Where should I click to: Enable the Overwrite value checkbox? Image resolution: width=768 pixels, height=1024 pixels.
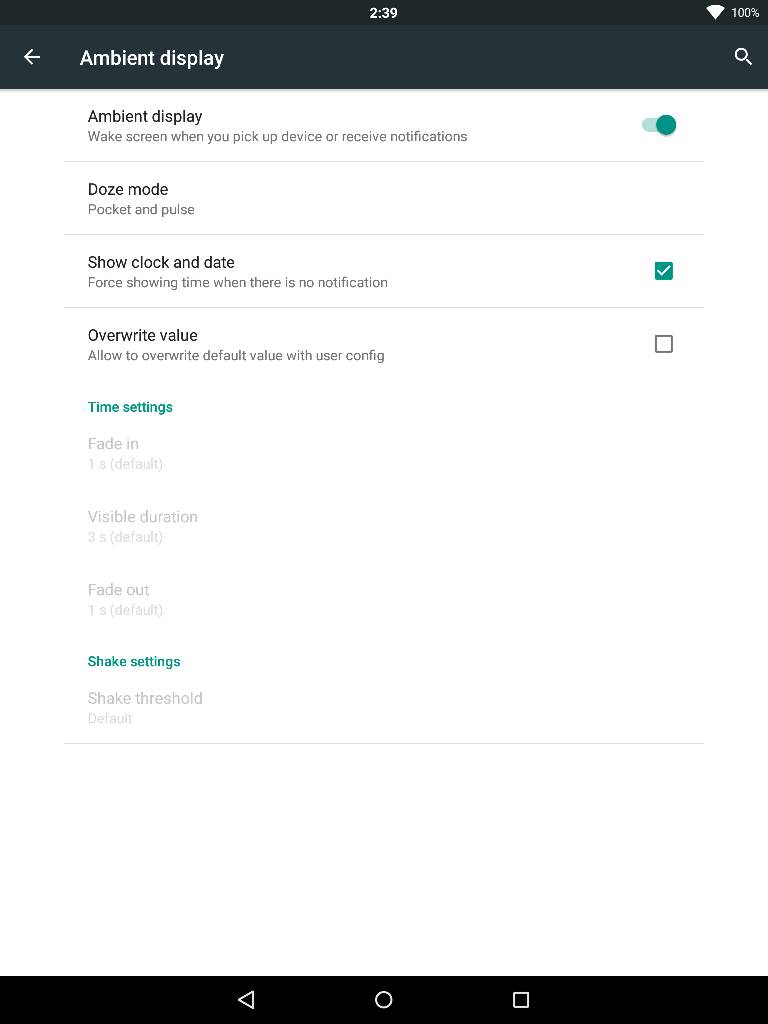coord(664,344)
